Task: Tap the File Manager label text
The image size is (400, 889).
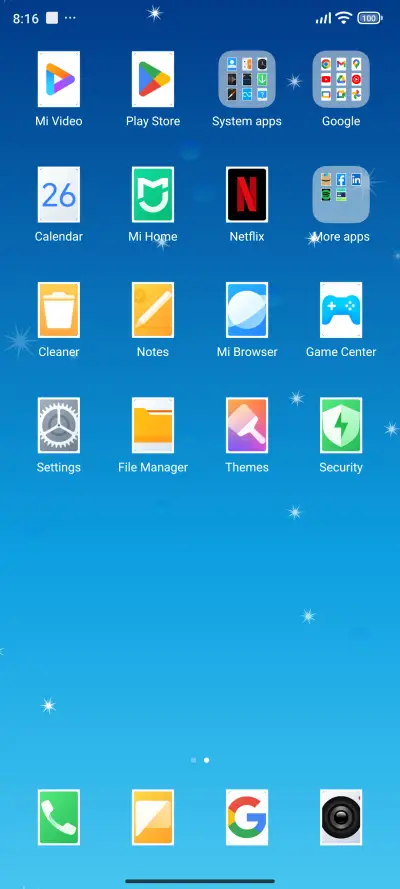Action: 153,468
